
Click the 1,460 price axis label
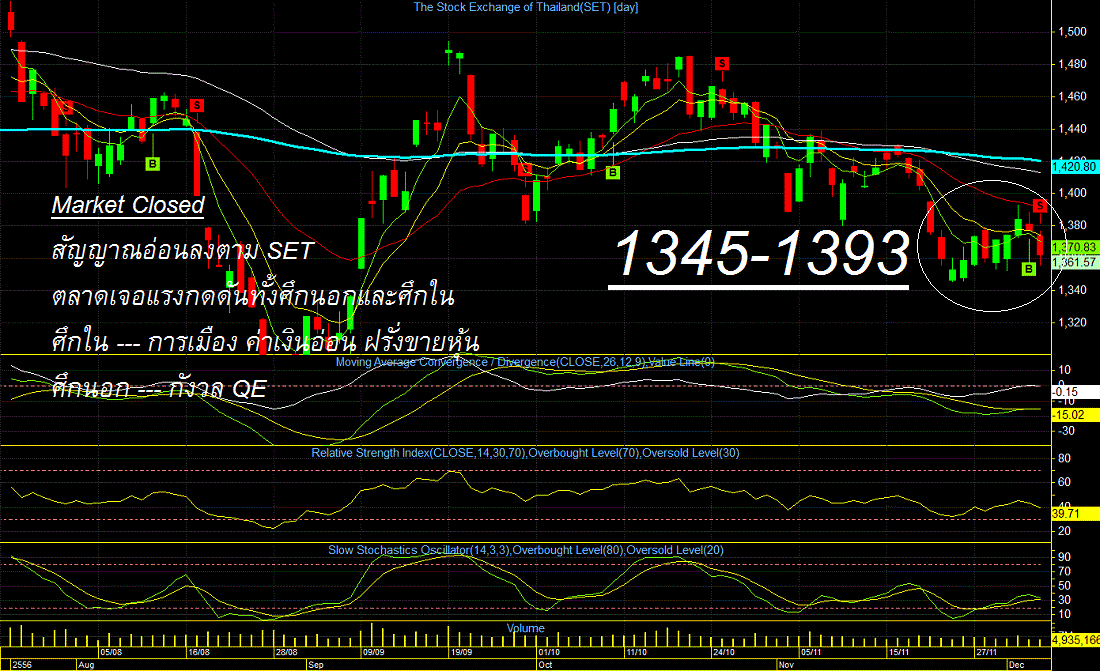point(1073,96)
